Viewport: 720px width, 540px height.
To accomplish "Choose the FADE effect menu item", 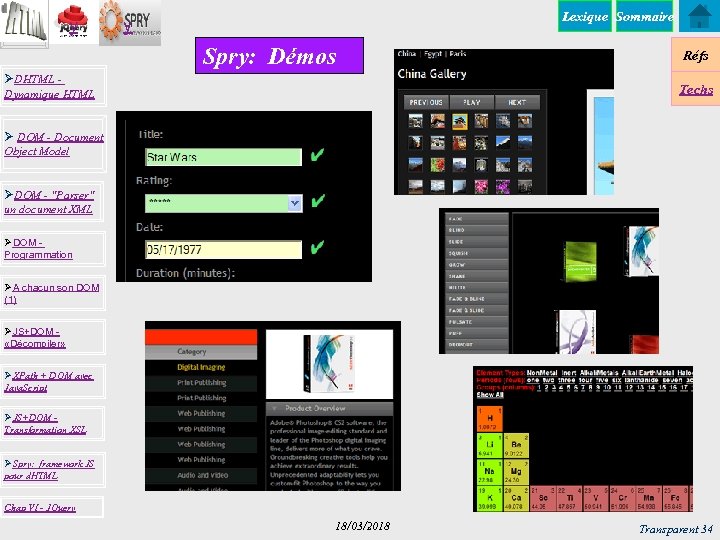I will 477,219.
